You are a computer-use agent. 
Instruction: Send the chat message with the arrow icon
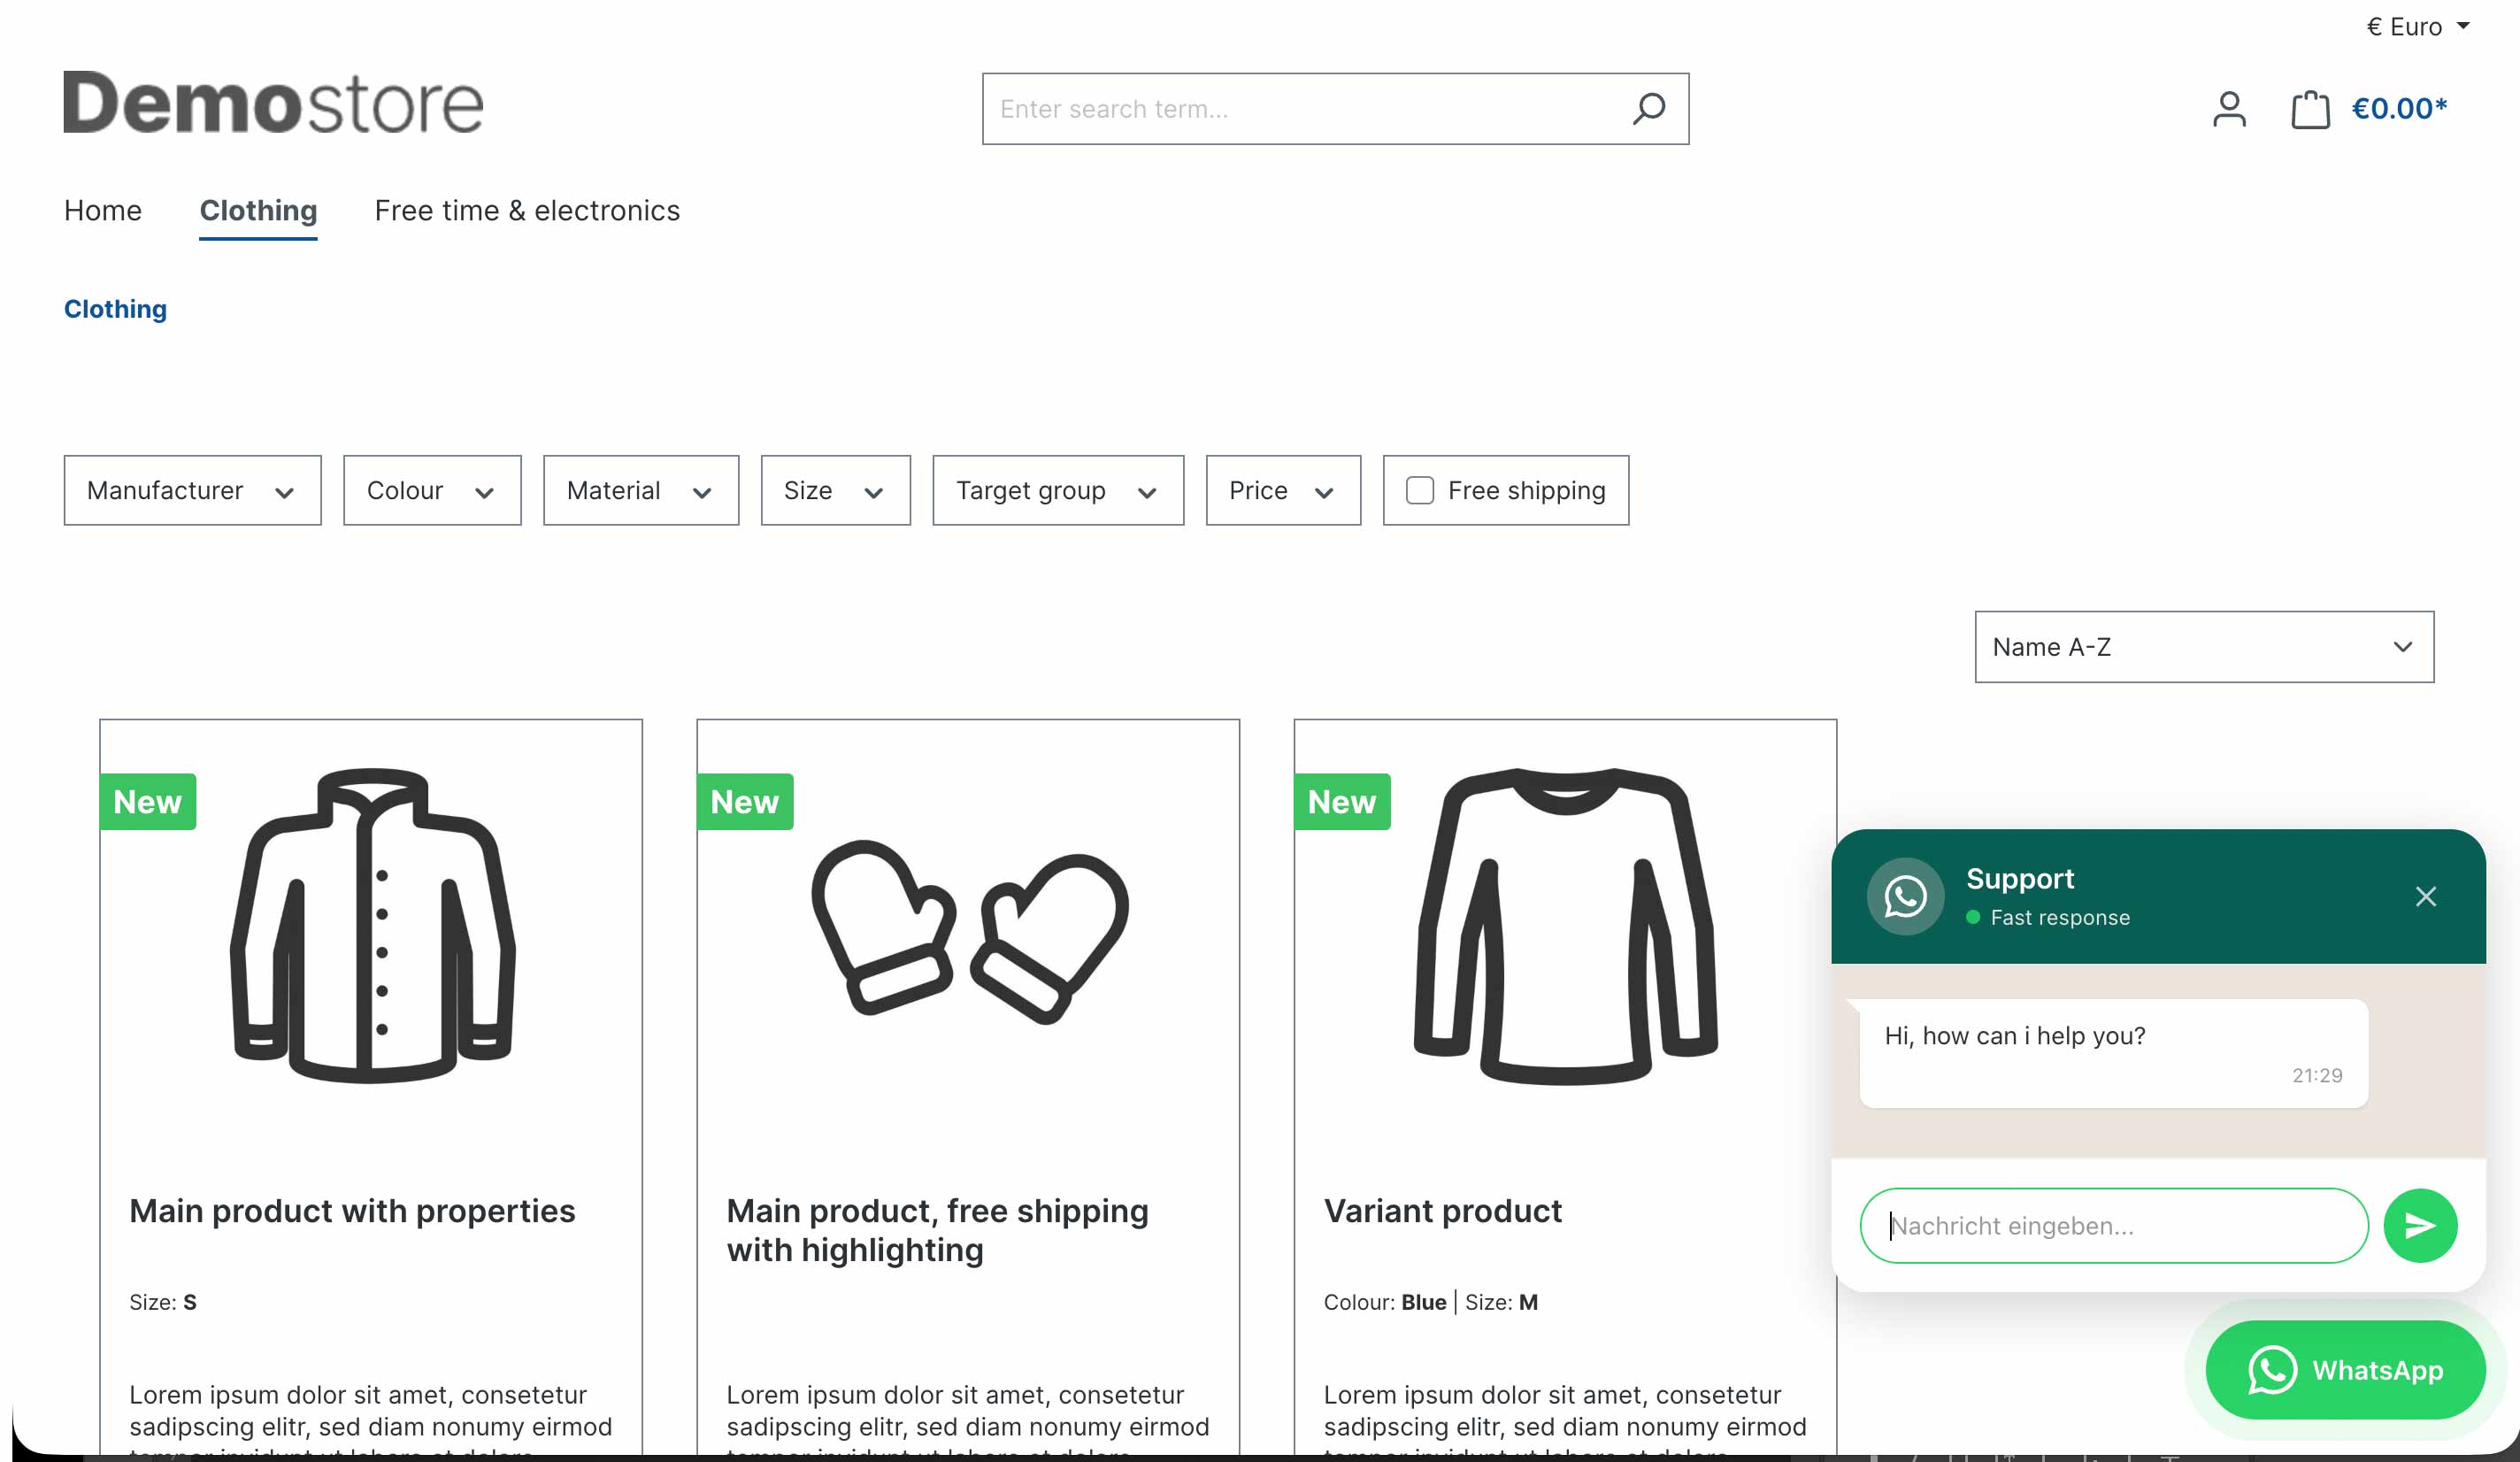click(2420, 1225)
